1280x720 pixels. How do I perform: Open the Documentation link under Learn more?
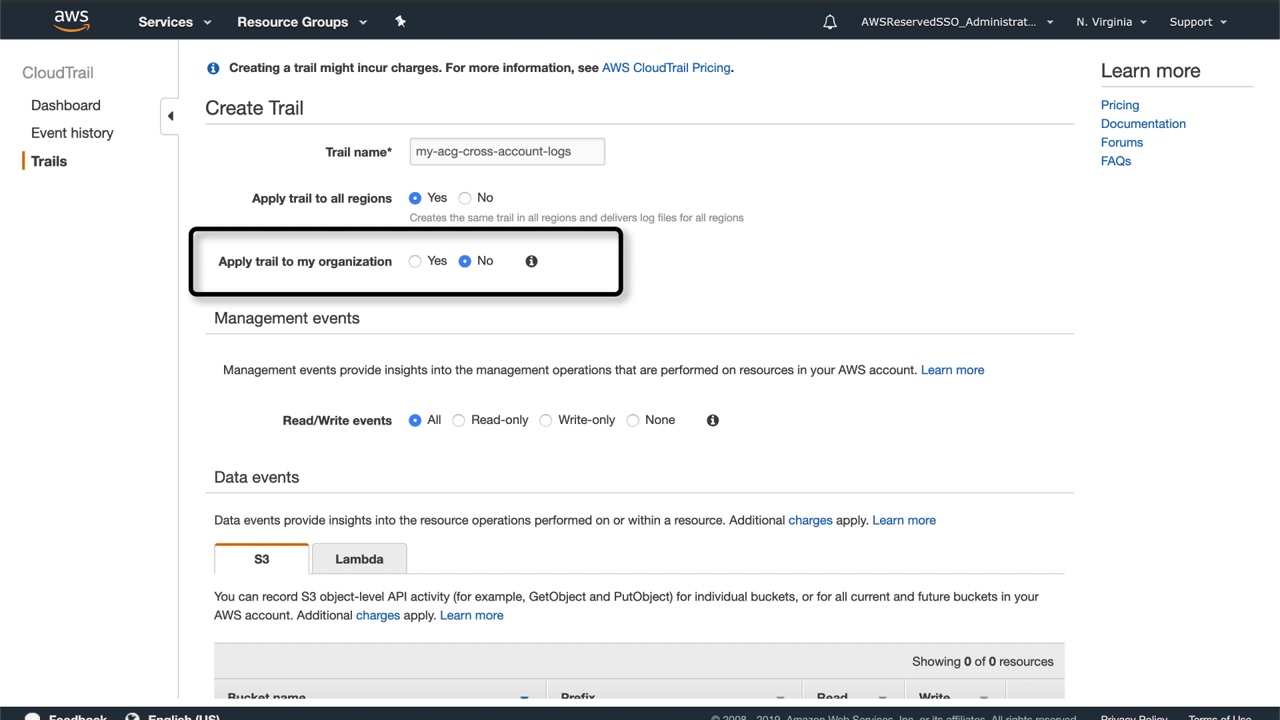[x=1143, y=124]
